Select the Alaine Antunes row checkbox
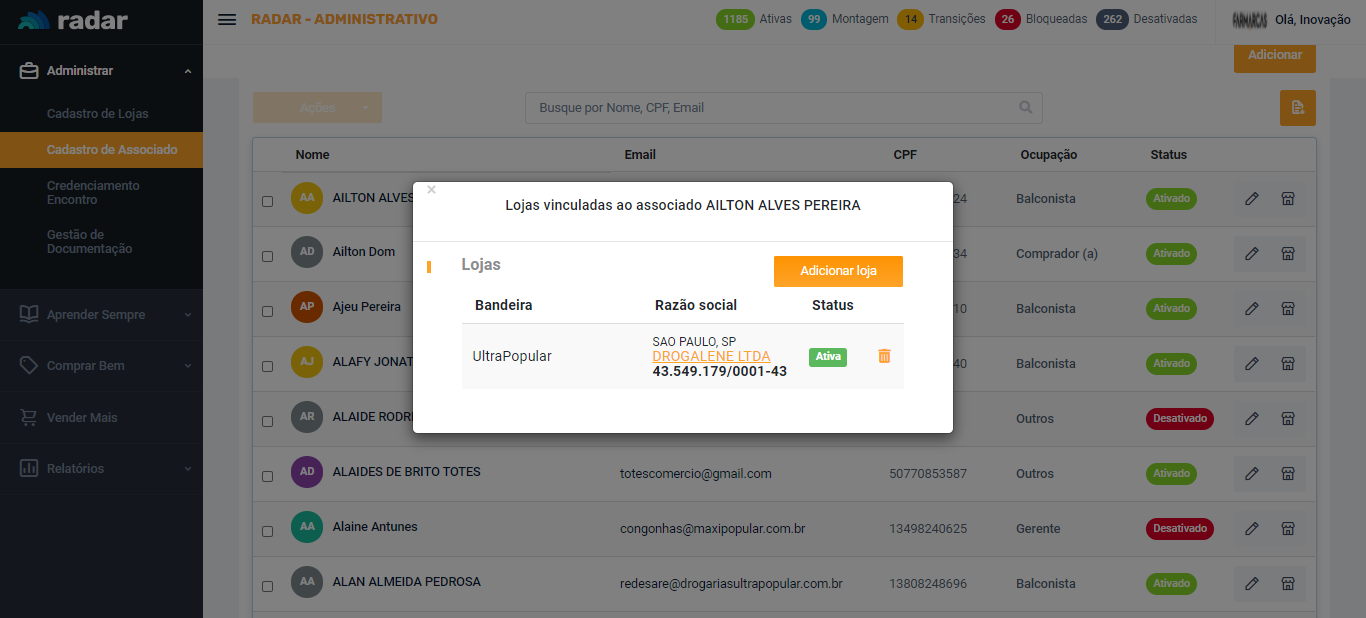This screenshot has width=1366, height=618. point(267,531)
